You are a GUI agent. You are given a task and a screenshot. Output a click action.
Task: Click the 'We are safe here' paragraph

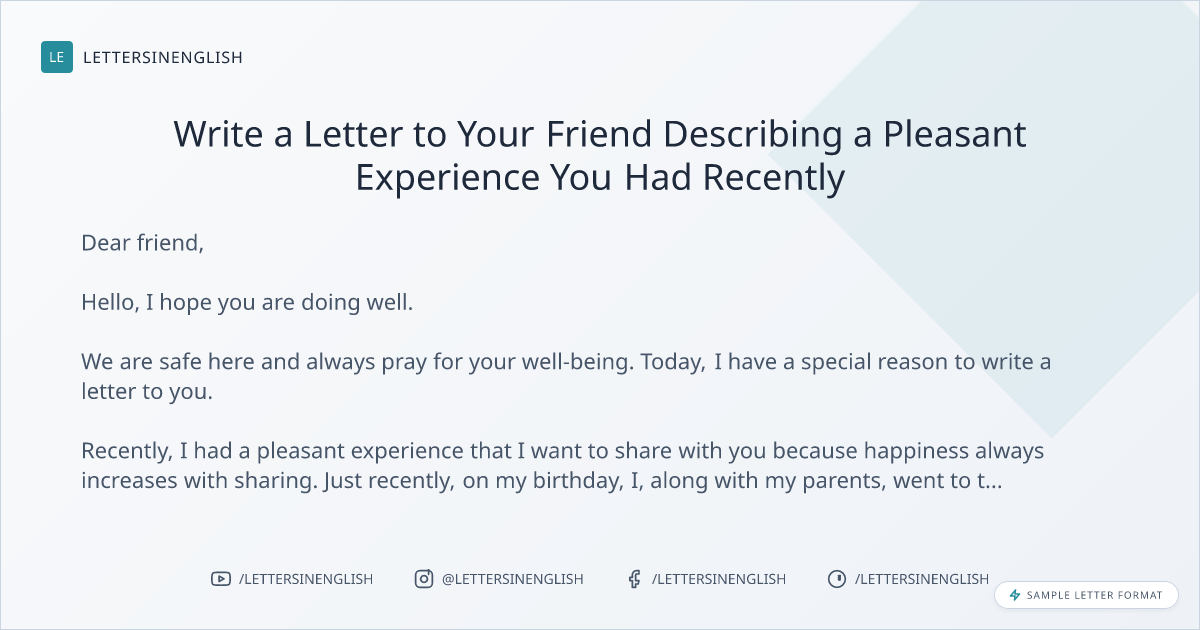tap(565, 362)
